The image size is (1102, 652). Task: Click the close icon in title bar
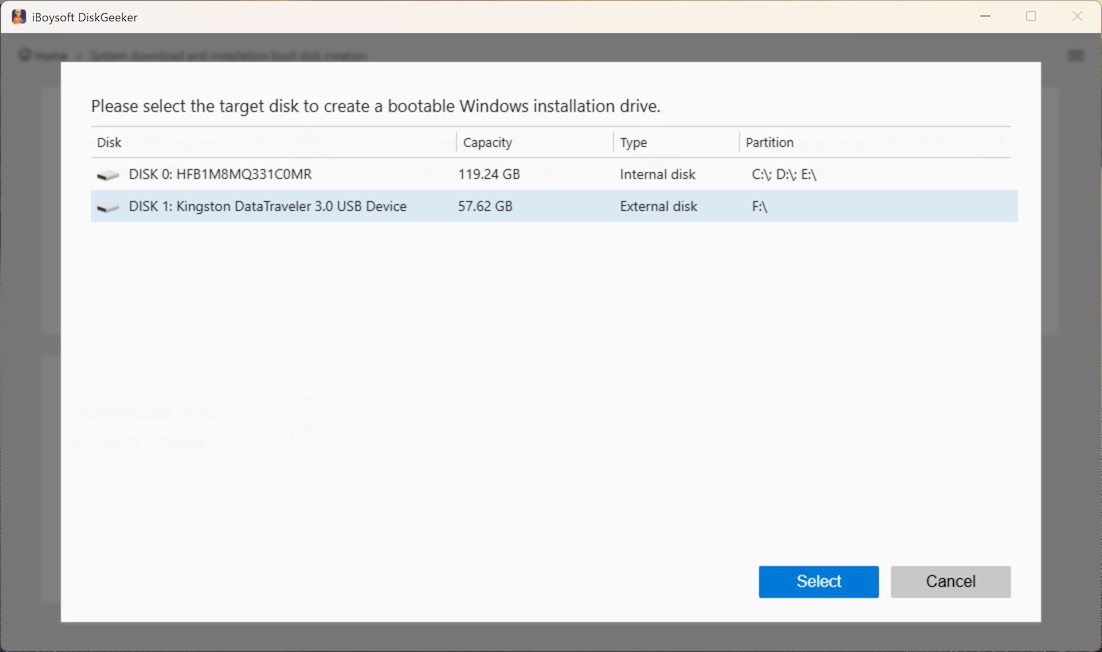[x=1077, y=16]
